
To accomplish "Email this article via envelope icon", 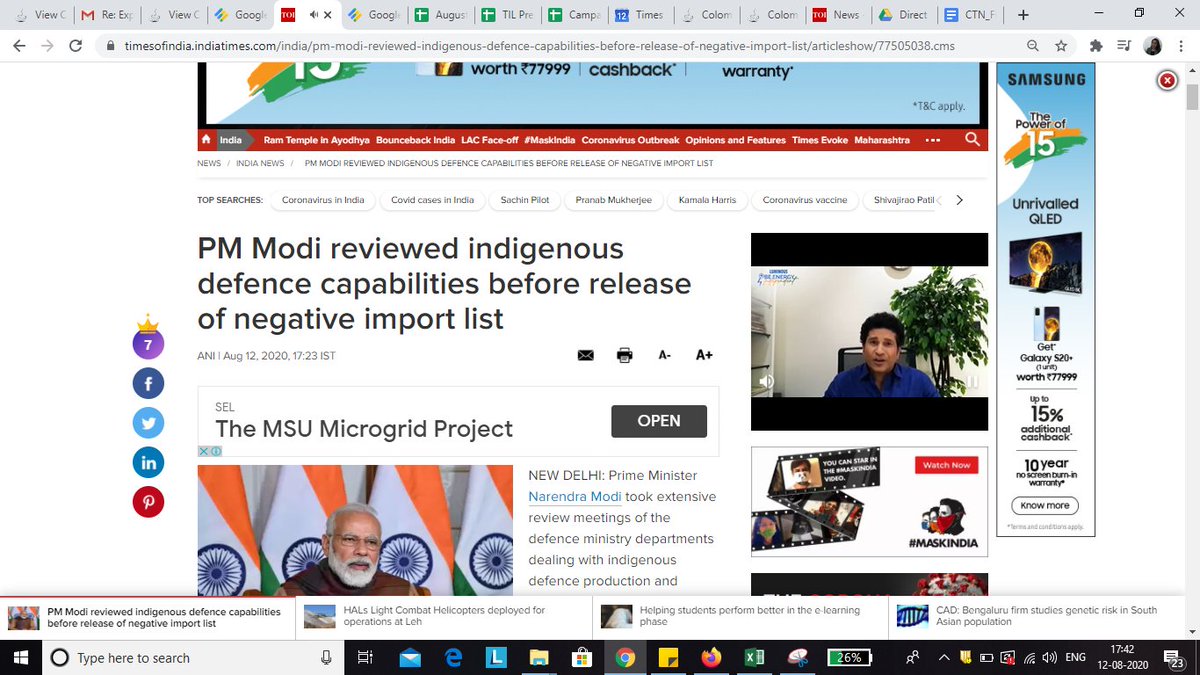I will pos(585,355).
